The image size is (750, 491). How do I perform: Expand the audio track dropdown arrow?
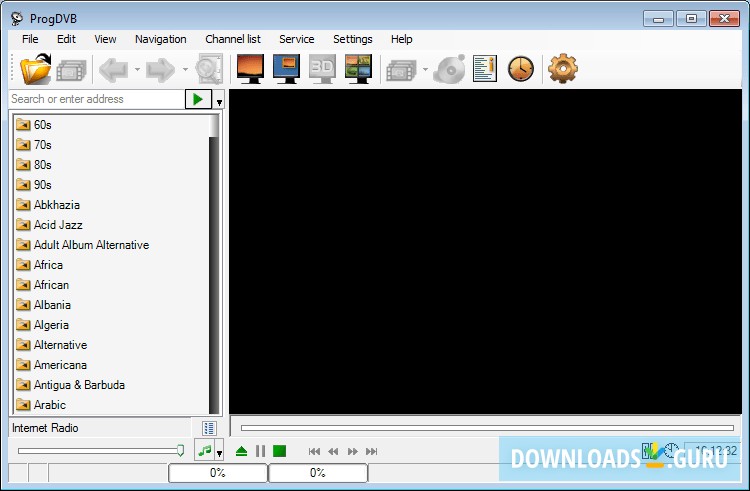tap(219, 452)
